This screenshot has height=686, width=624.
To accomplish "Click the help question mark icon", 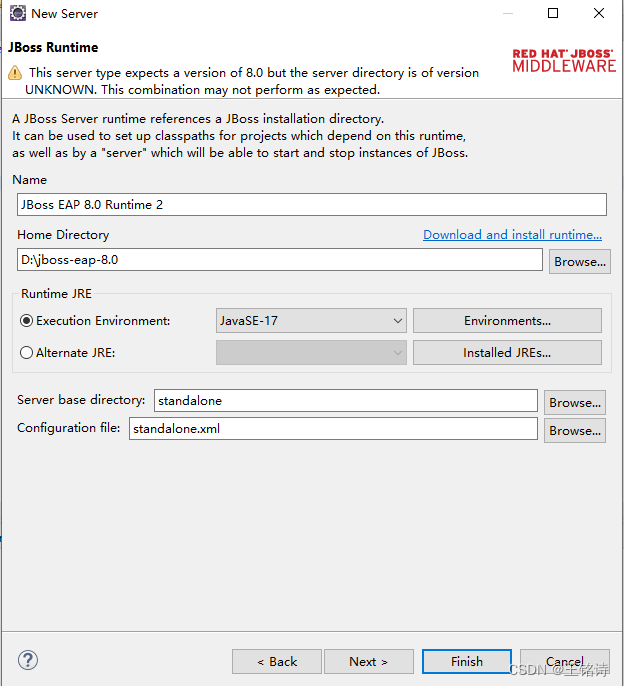I will click(x=28, y=660).
